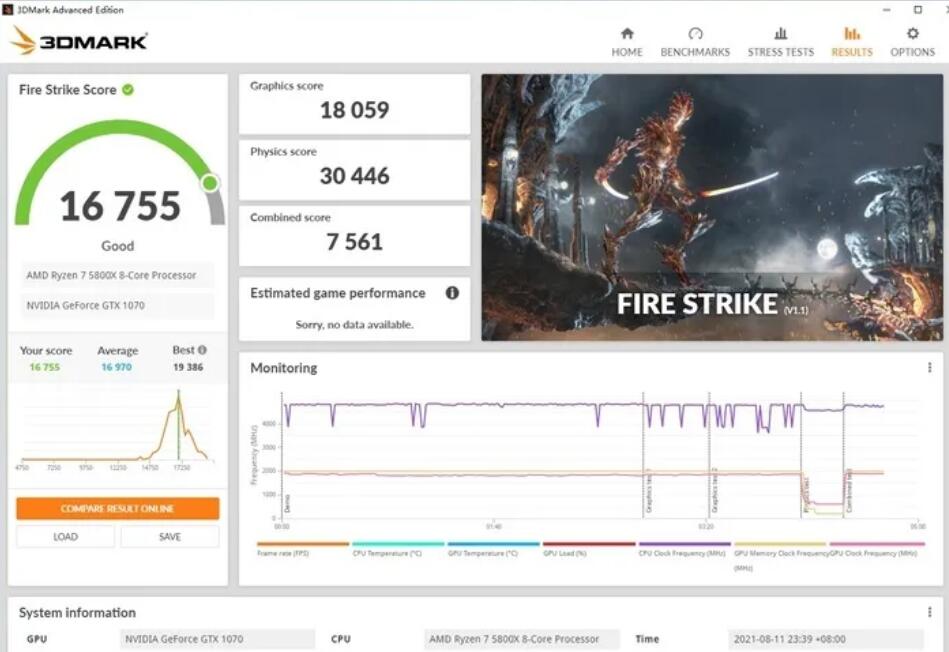The image size is (949, 652).
Task: Click the Results bar-chart icon
Action: (851, 33)
